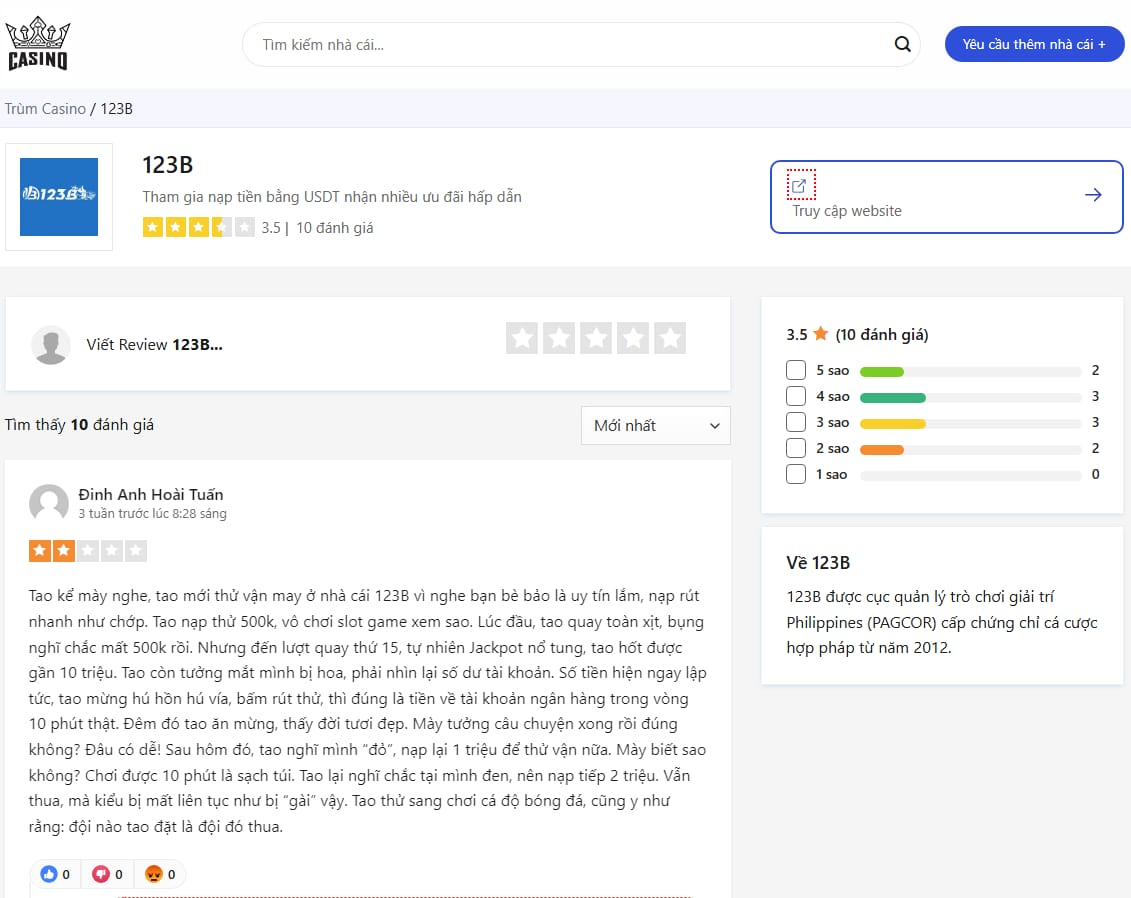
Task: Click the search magnifier icon
Action: click(x=902, y=44)
